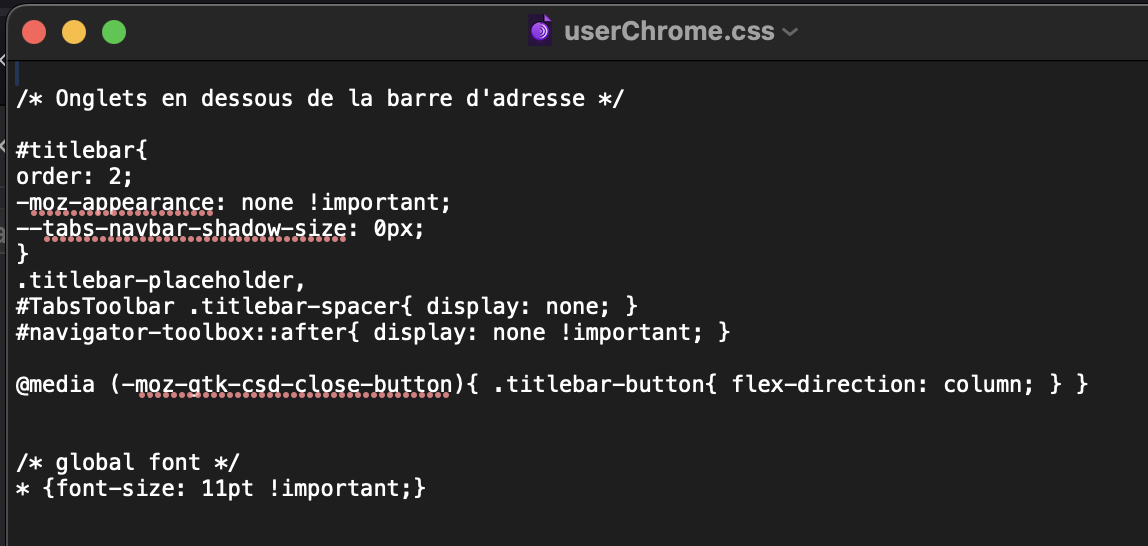Zoom the window with the green button
Screen dimensions: 1148x546
pyautogui.click(x=114, y=32)
